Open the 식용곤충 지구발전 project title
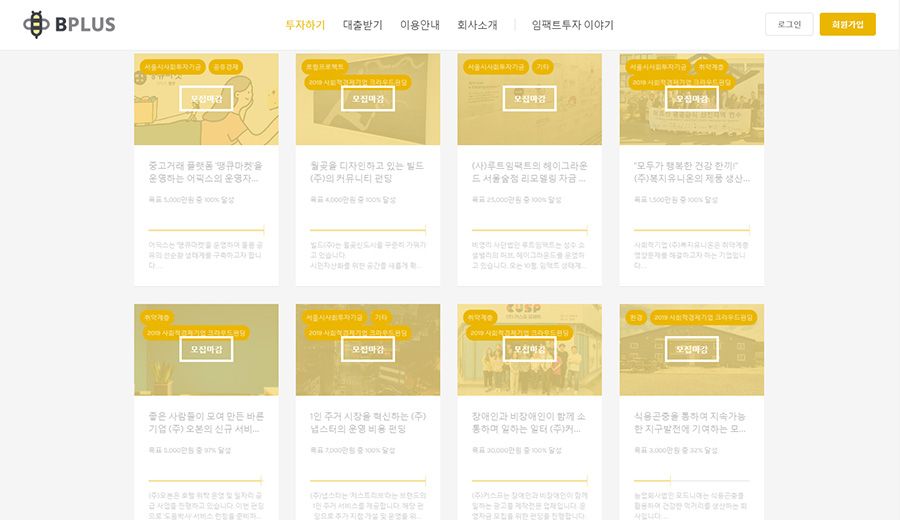The image size is (900, 520). (691, 421)
